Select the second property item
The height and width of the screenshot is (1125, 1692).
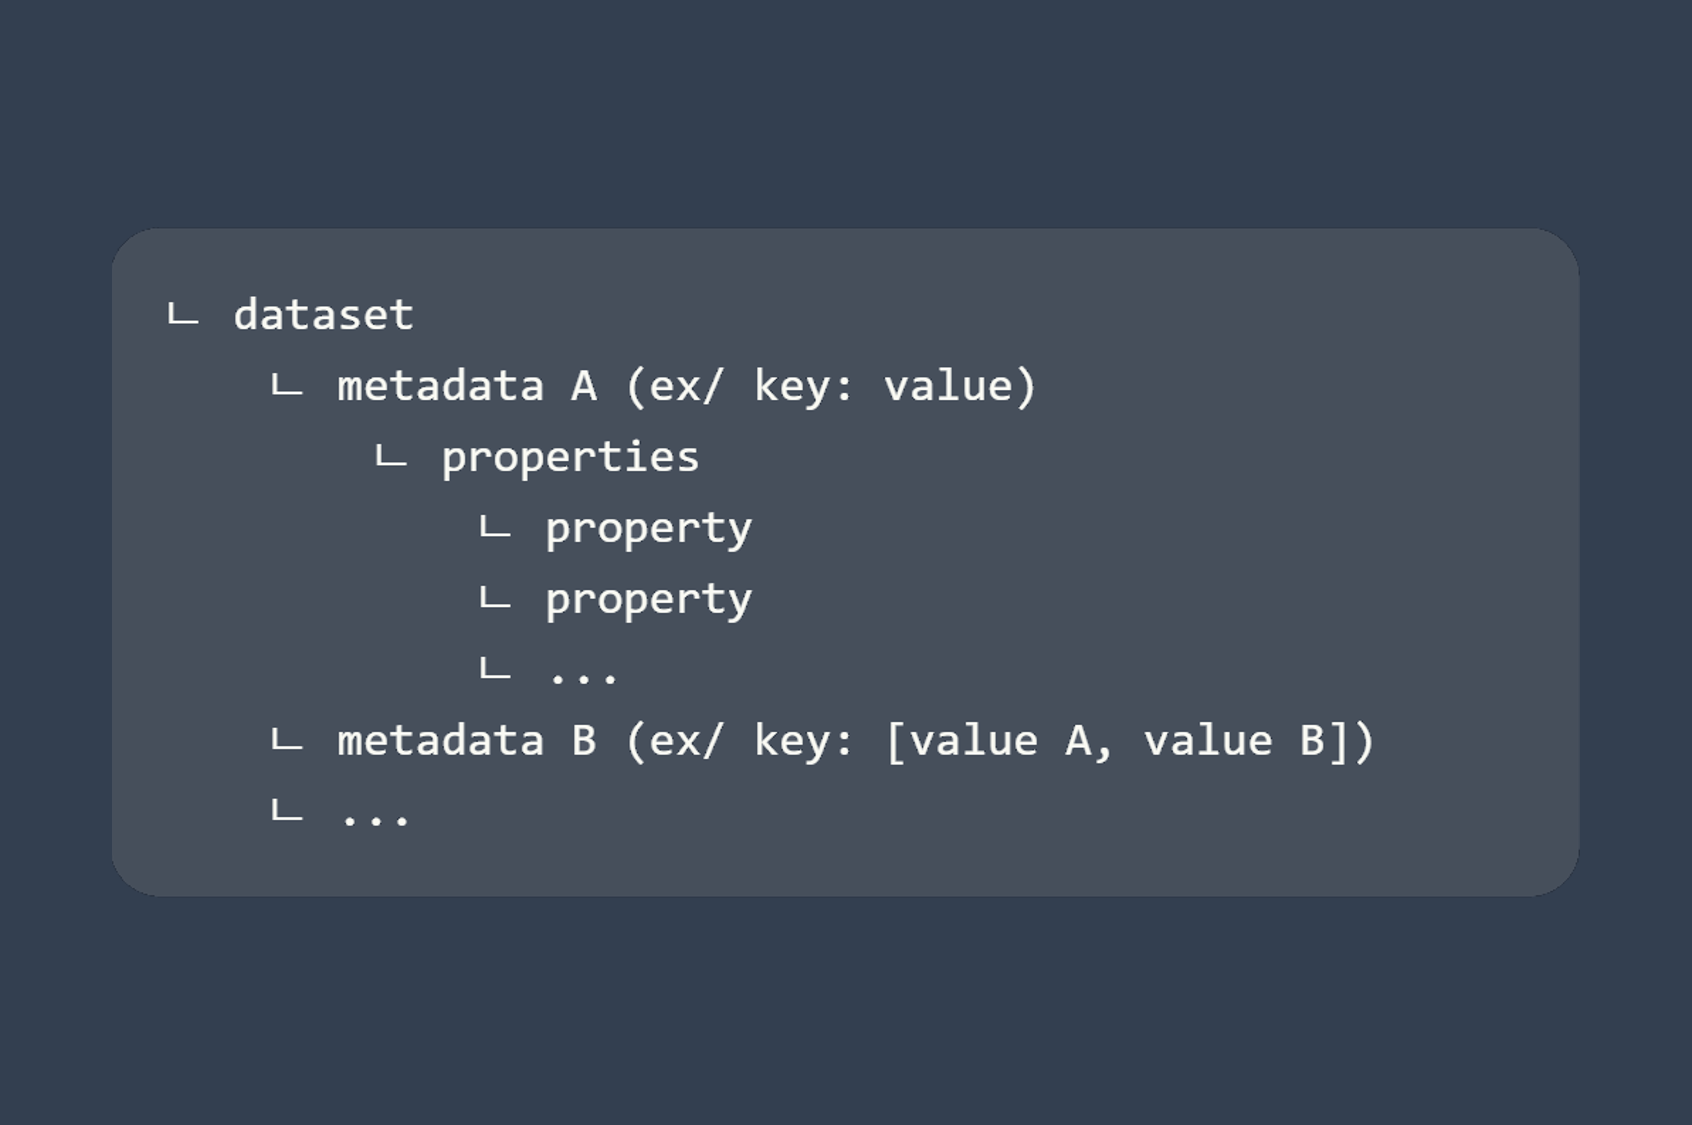pos(648,600)
